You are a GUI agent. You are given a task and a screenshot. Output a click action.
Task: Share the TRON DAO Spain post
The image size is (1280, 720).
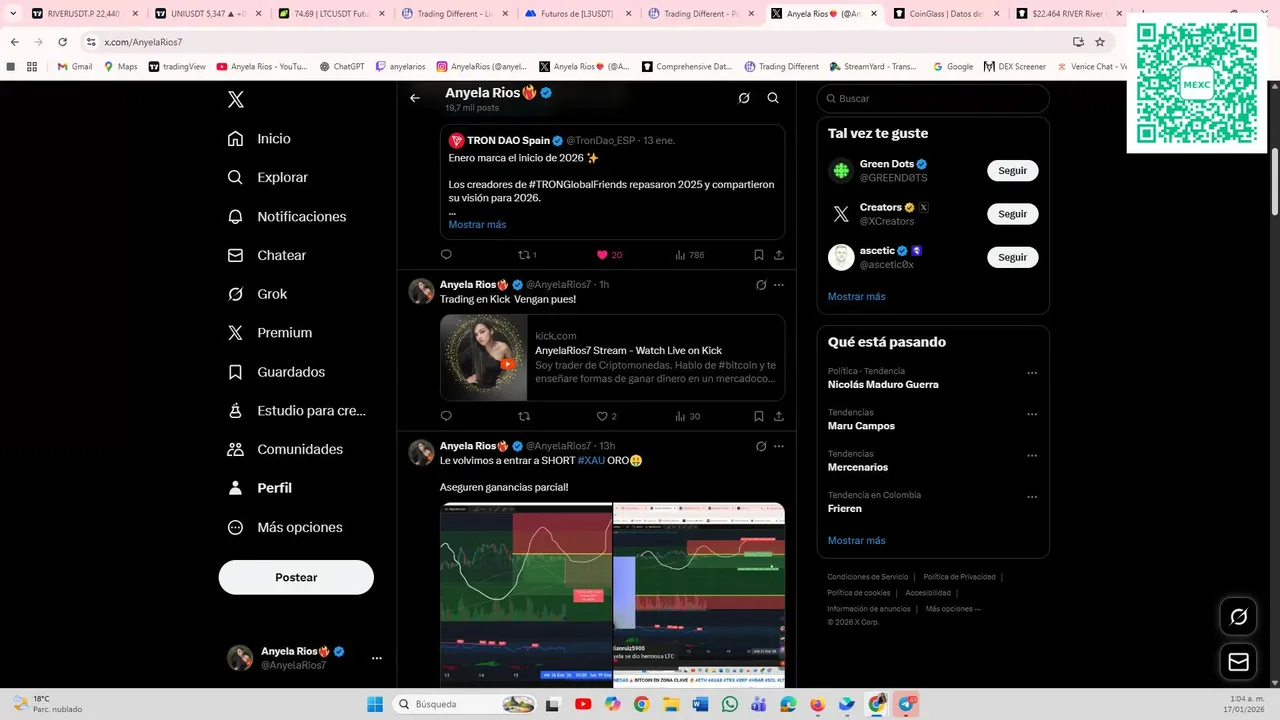click(779, 255)
